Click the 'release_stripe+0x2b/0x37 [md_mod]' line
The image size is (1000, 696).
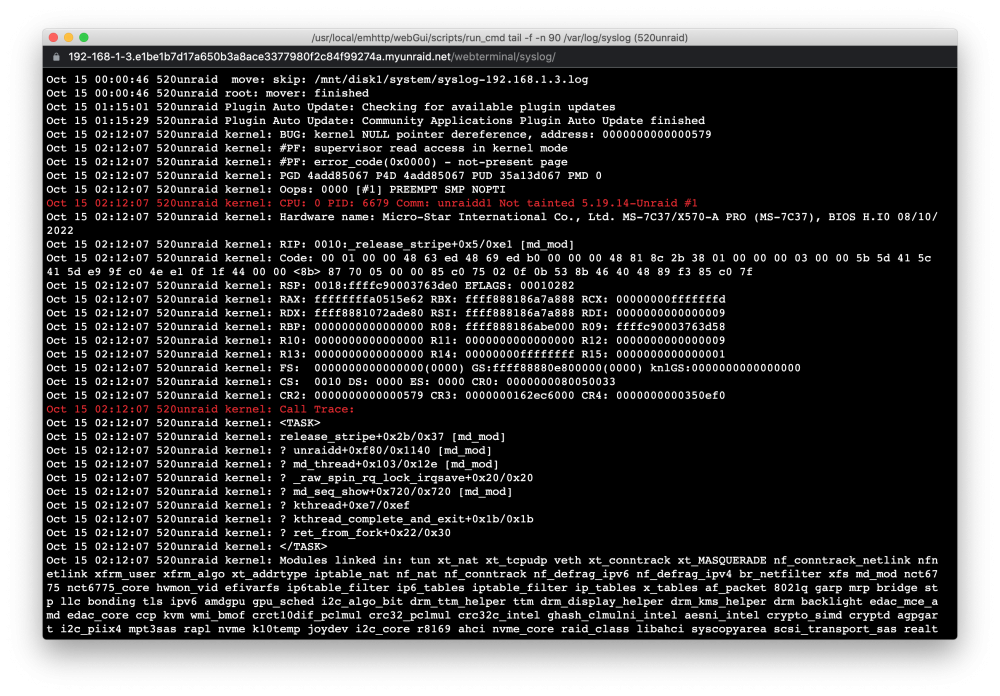(x=276, y=436)
